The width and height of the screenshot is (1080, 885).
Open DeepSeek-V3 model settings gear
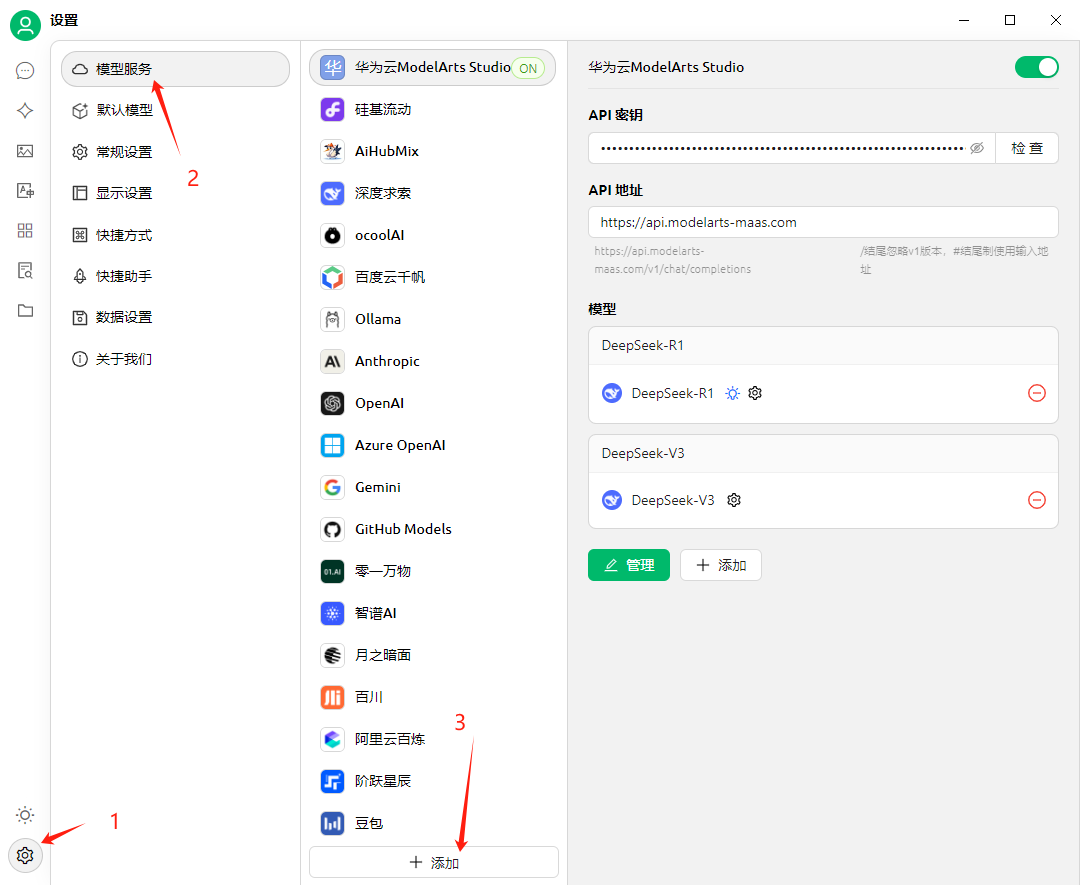pyautogui.click(x=734, y=500)
